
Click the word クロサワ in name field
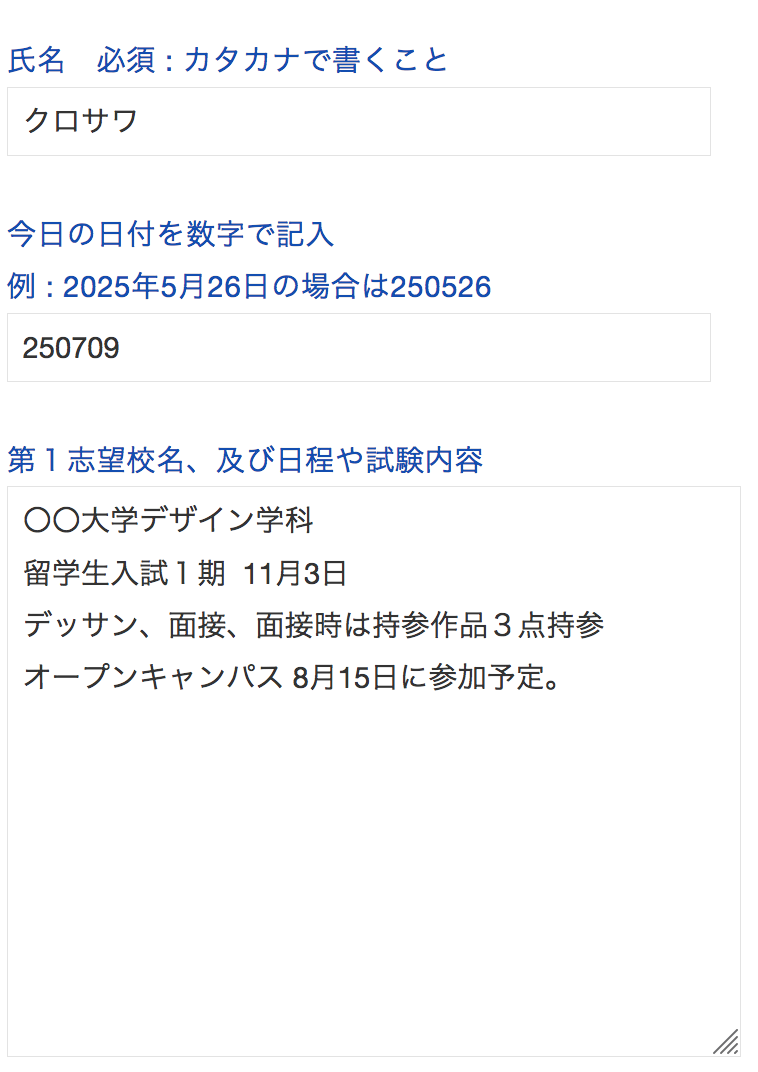click(x=80, y=121)
